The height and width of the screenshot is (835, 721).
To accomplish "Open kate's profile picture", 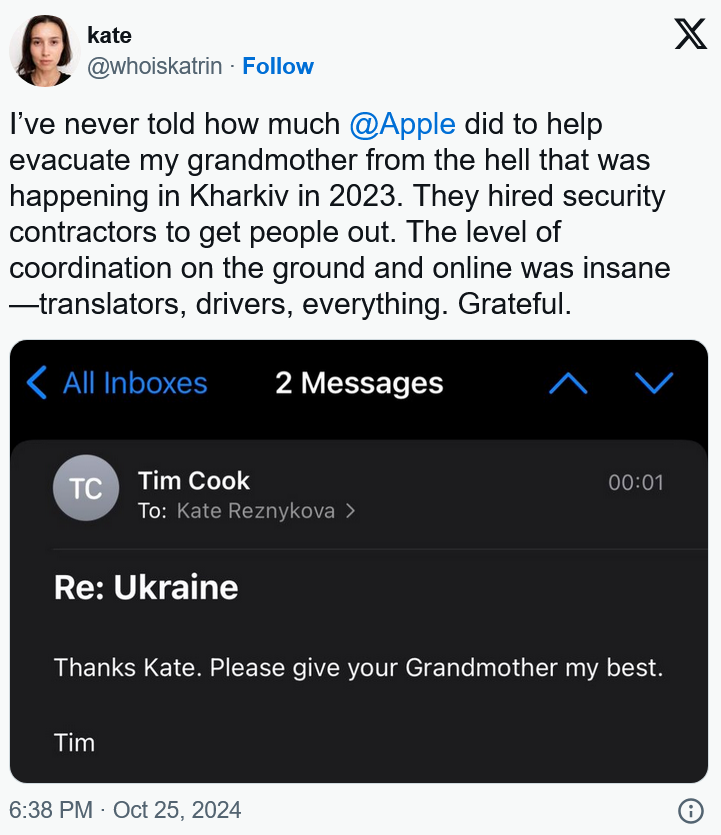I will coord(44,50).
